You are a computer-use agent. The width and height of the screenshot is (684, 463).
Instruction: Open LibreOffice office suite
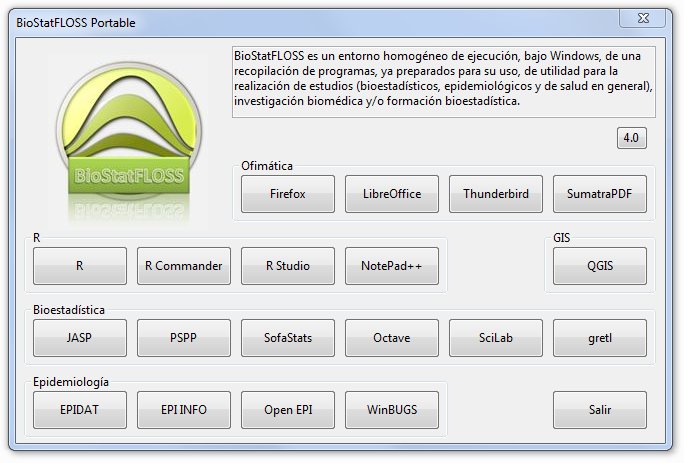(x=392, y=194)
